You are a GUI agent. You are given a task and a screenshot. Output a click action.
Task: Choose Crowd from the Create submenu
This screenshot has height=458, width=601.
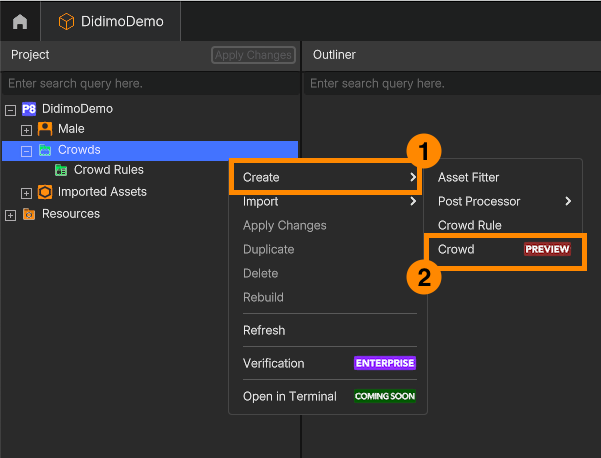pos(504,250)
